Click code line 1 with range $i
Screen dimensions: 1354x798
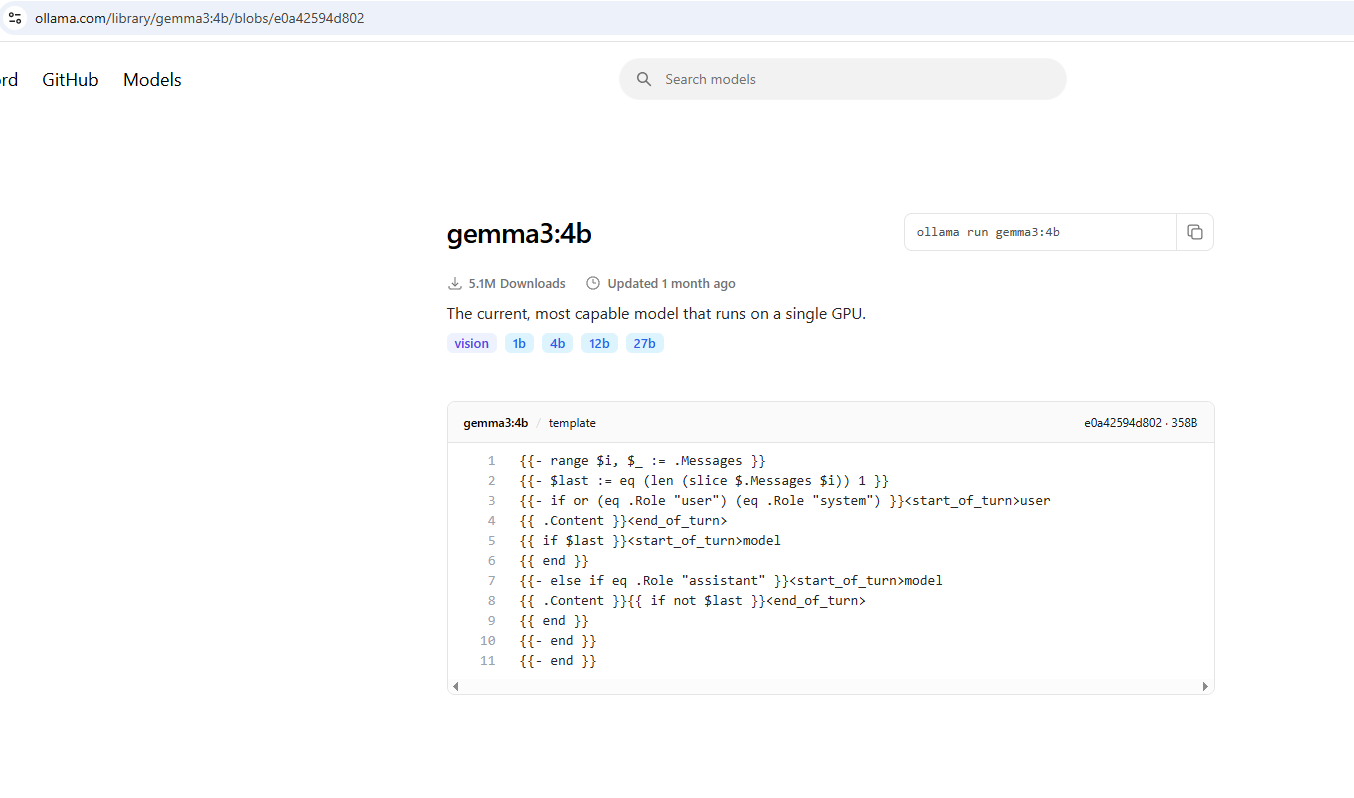point(642,461)
